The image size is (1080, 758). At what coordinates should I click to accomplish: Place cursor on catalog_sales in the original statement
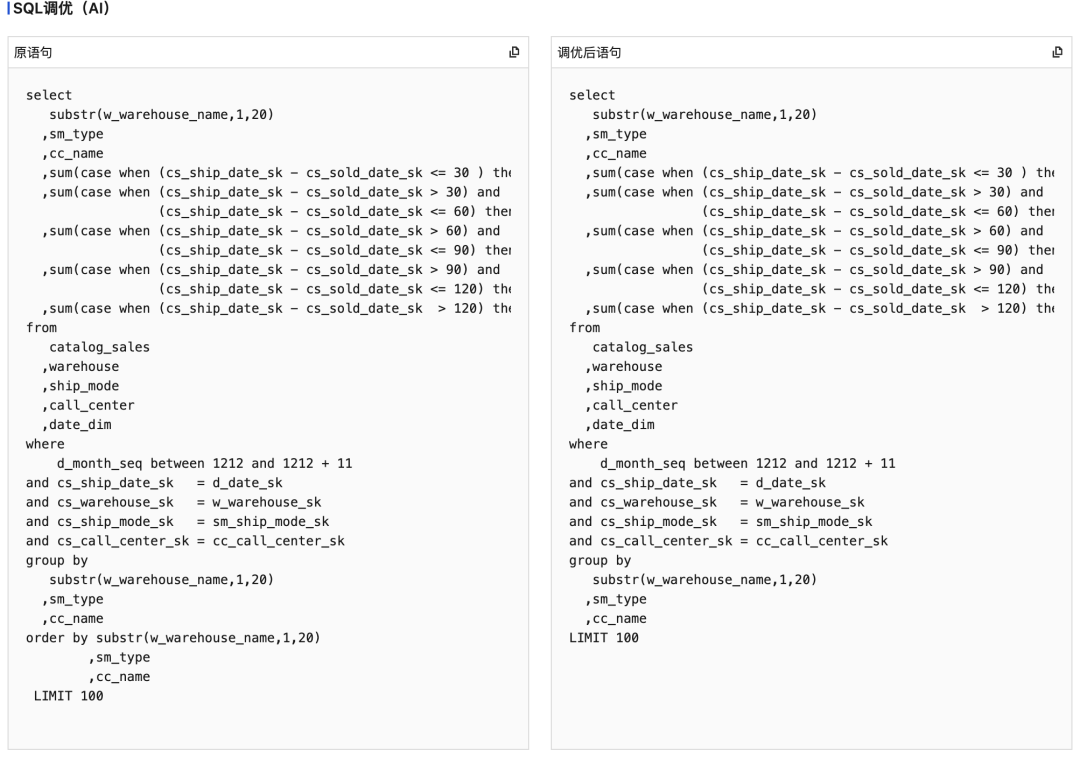[99, 348]
